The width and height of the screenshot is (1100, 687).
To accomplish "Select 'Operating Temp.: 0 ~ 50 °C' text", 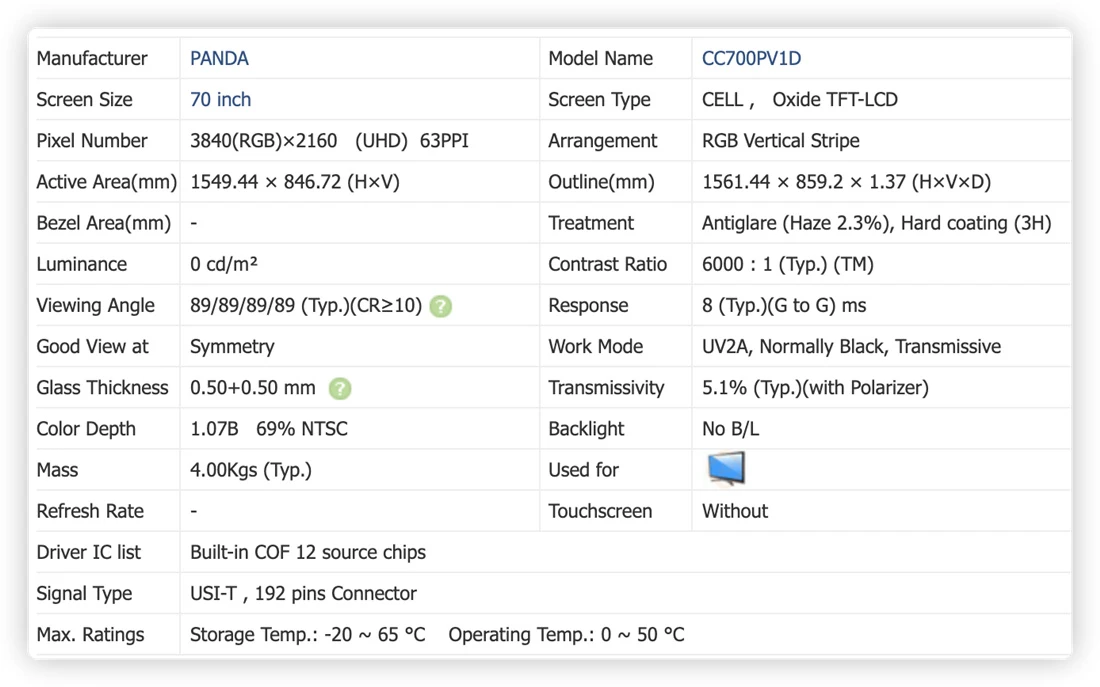I will click(x=566, y=634).
